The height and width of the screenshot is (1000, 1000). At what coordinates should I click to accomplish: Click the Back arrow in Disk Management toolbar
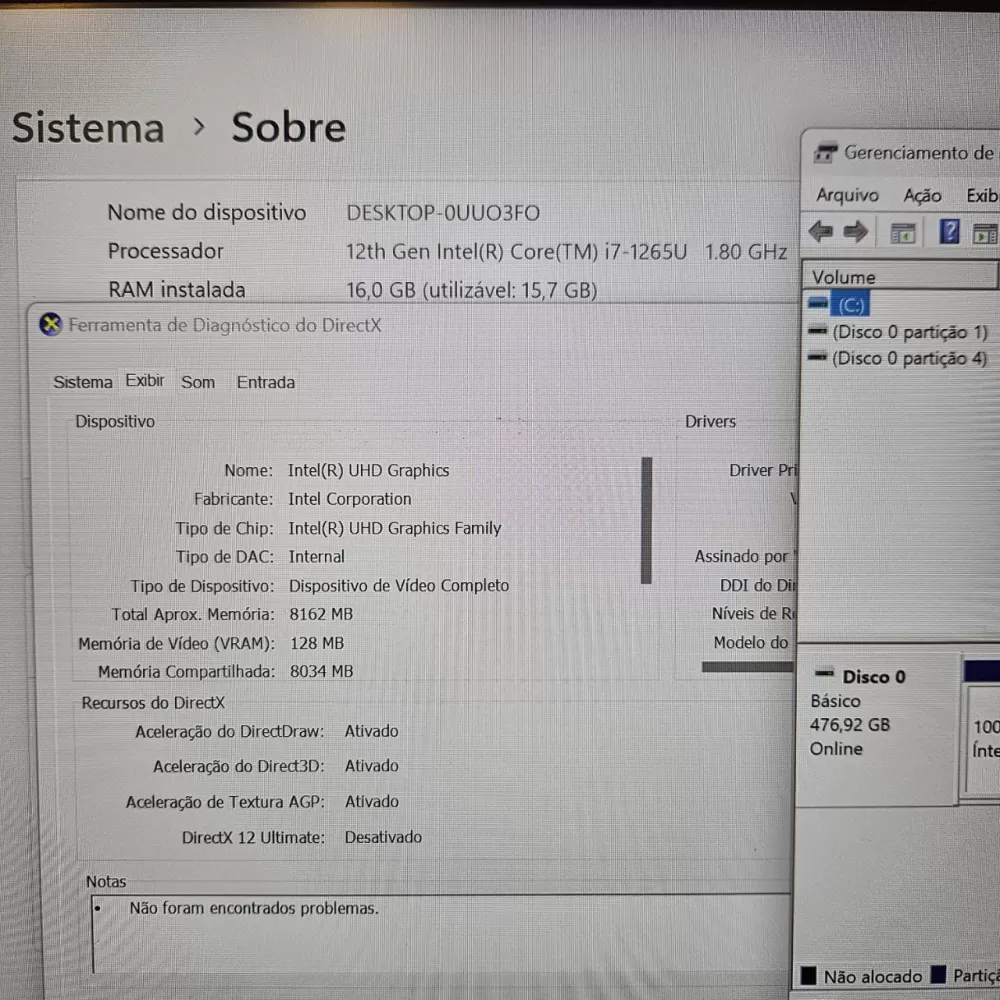(x=820, y=233)
